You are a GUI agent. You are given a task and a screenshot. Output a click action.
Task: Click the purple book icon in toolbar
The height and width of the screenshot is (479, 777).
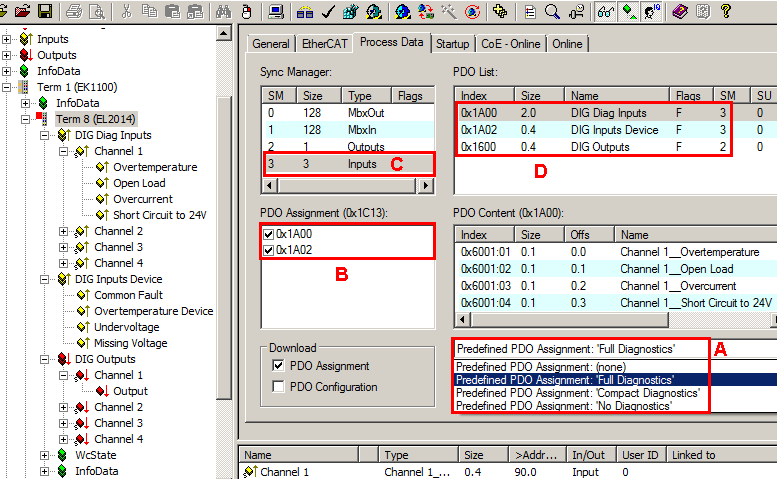click(x=680, y=11)
